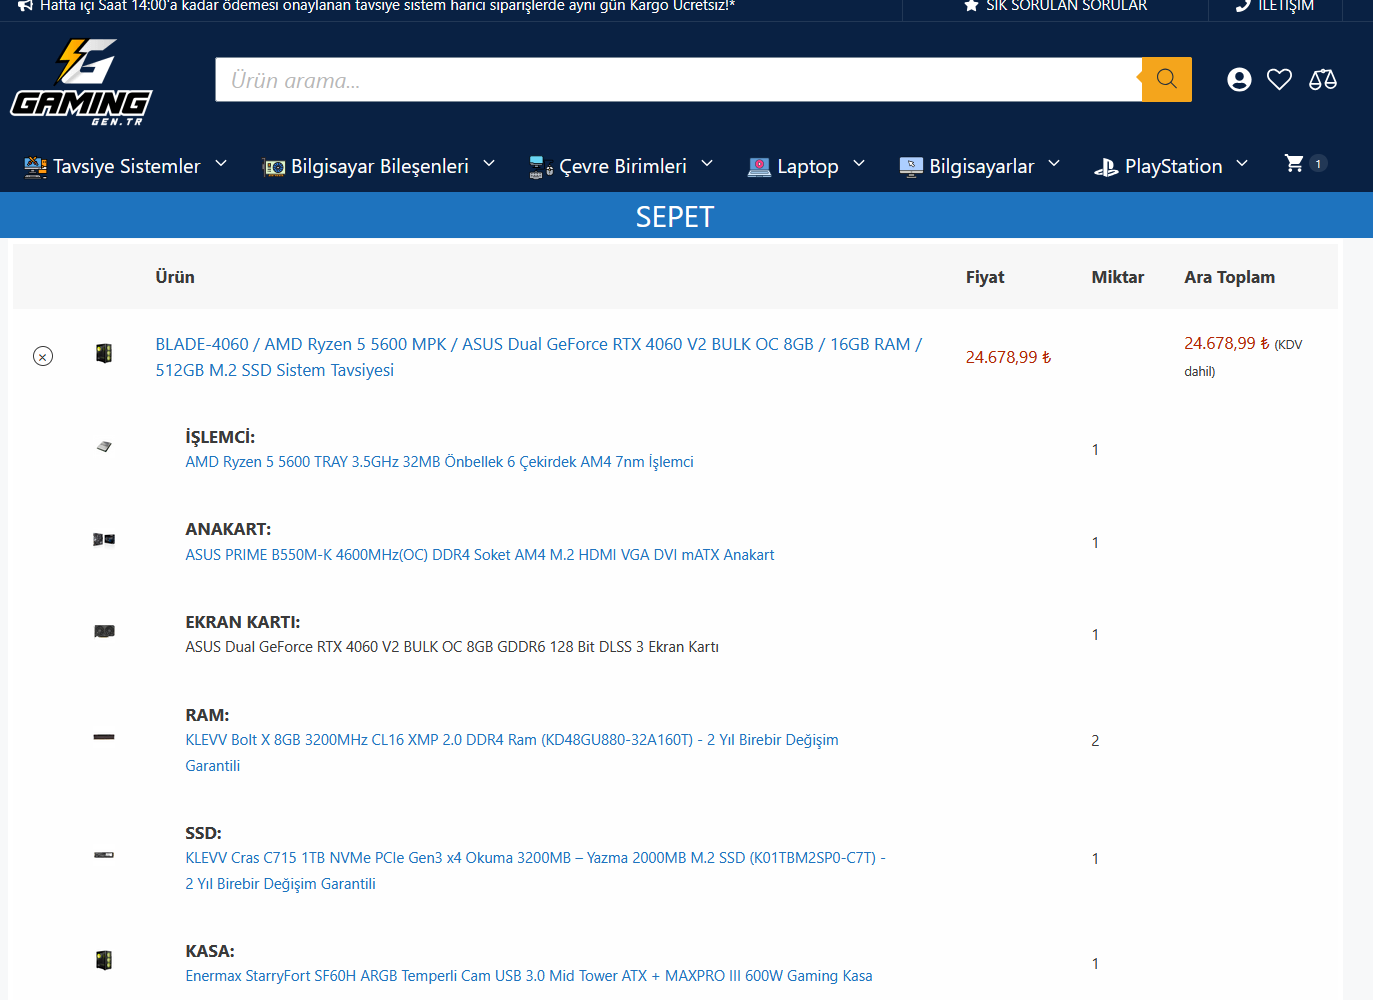1373x1000 pixels.
Task: Click the 24.678,99 ₺ subtotal in Ara Toplam
Action: [x=1227, y=343]
